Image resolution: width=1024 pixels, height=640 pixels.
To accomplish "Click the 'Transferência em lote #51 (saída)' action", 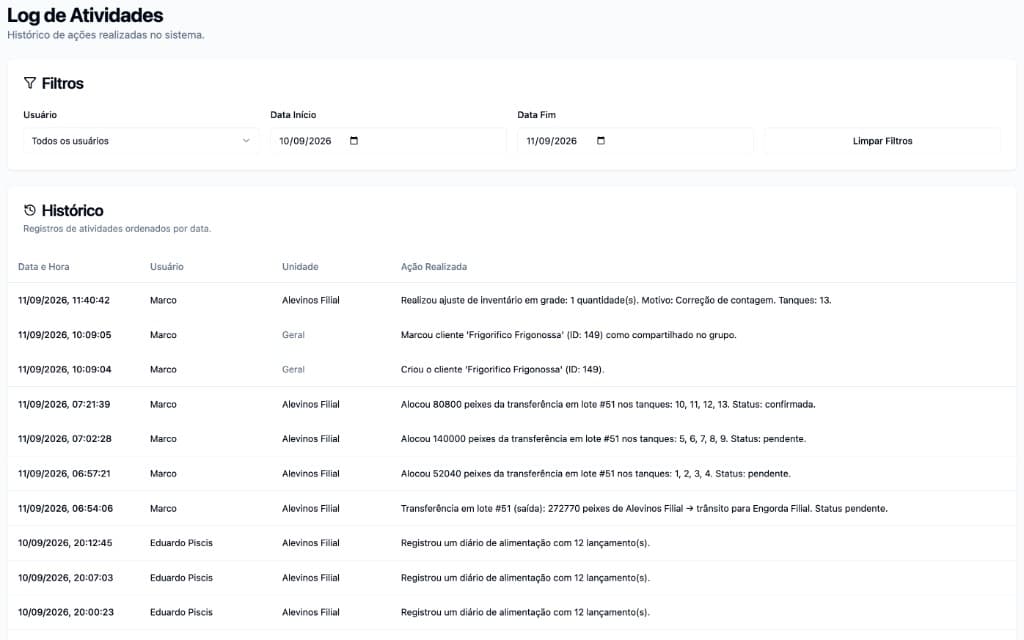I will (x=644, y=508).
